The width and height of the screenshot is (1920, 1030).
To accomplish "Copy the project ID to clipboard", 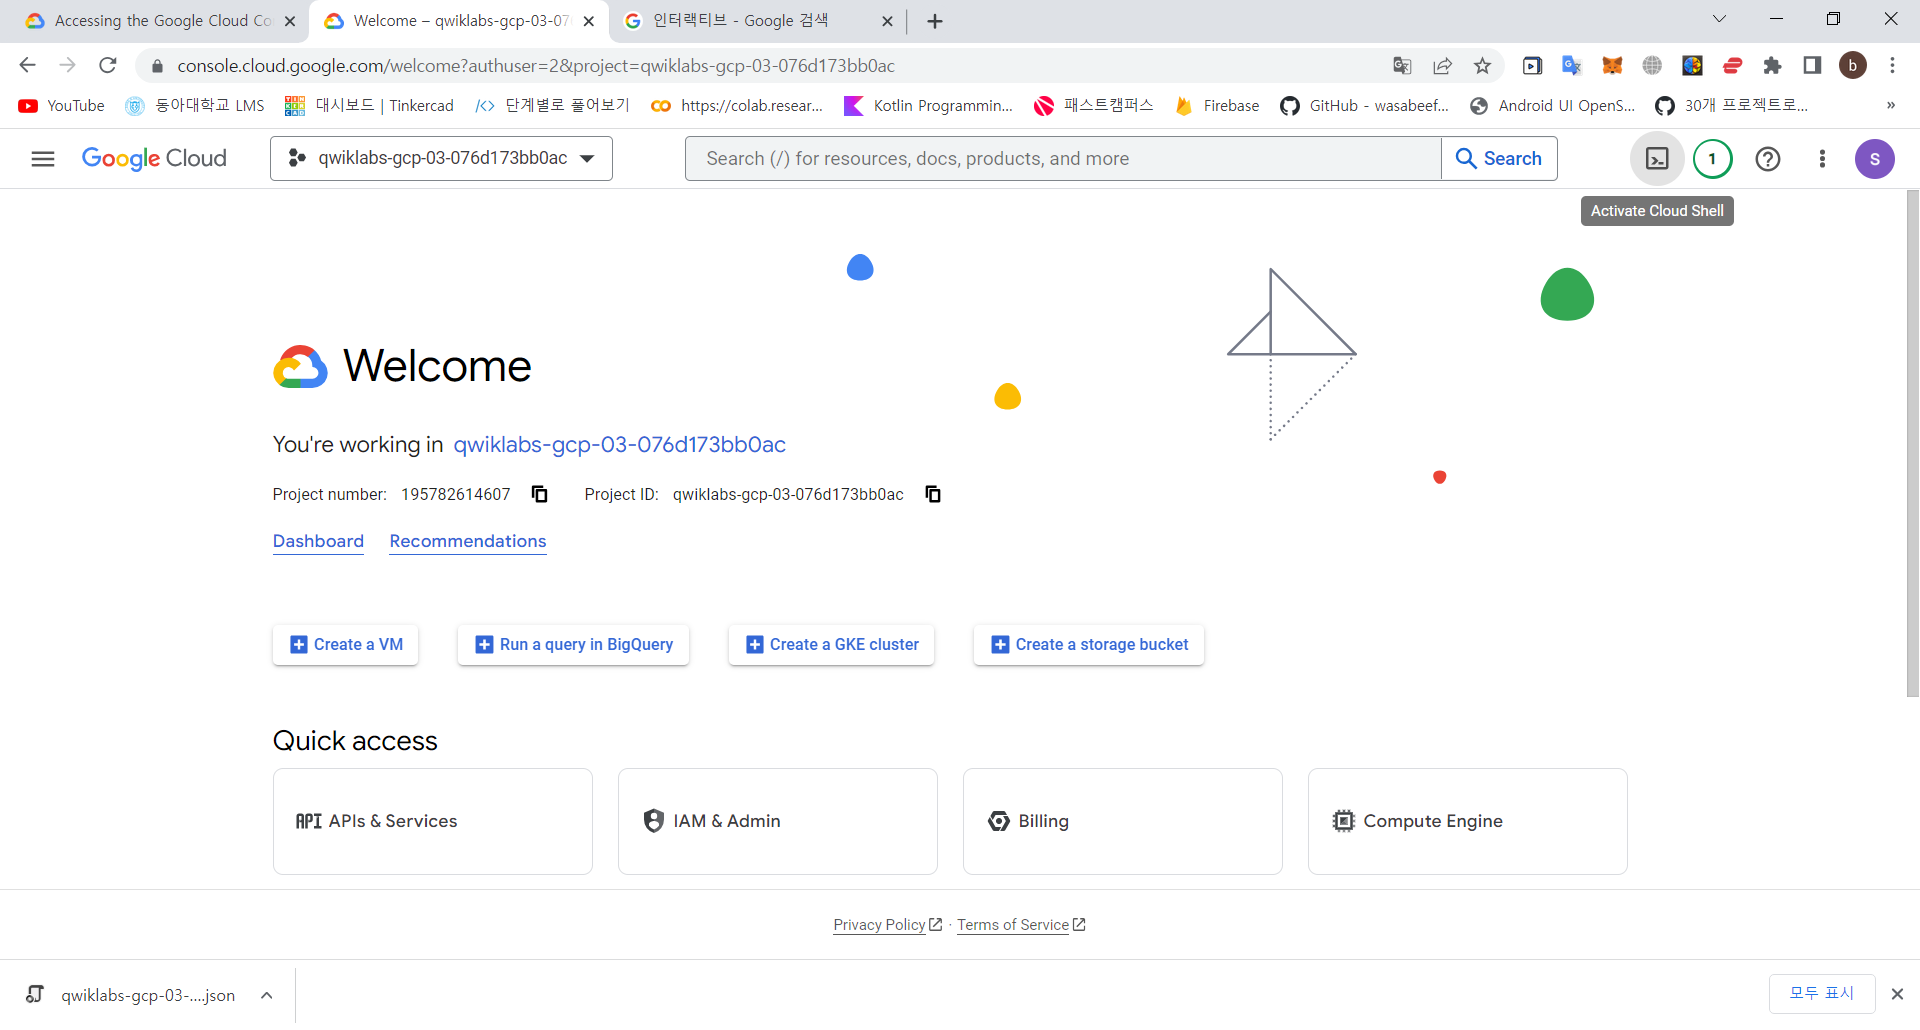I will coord(933,494).
